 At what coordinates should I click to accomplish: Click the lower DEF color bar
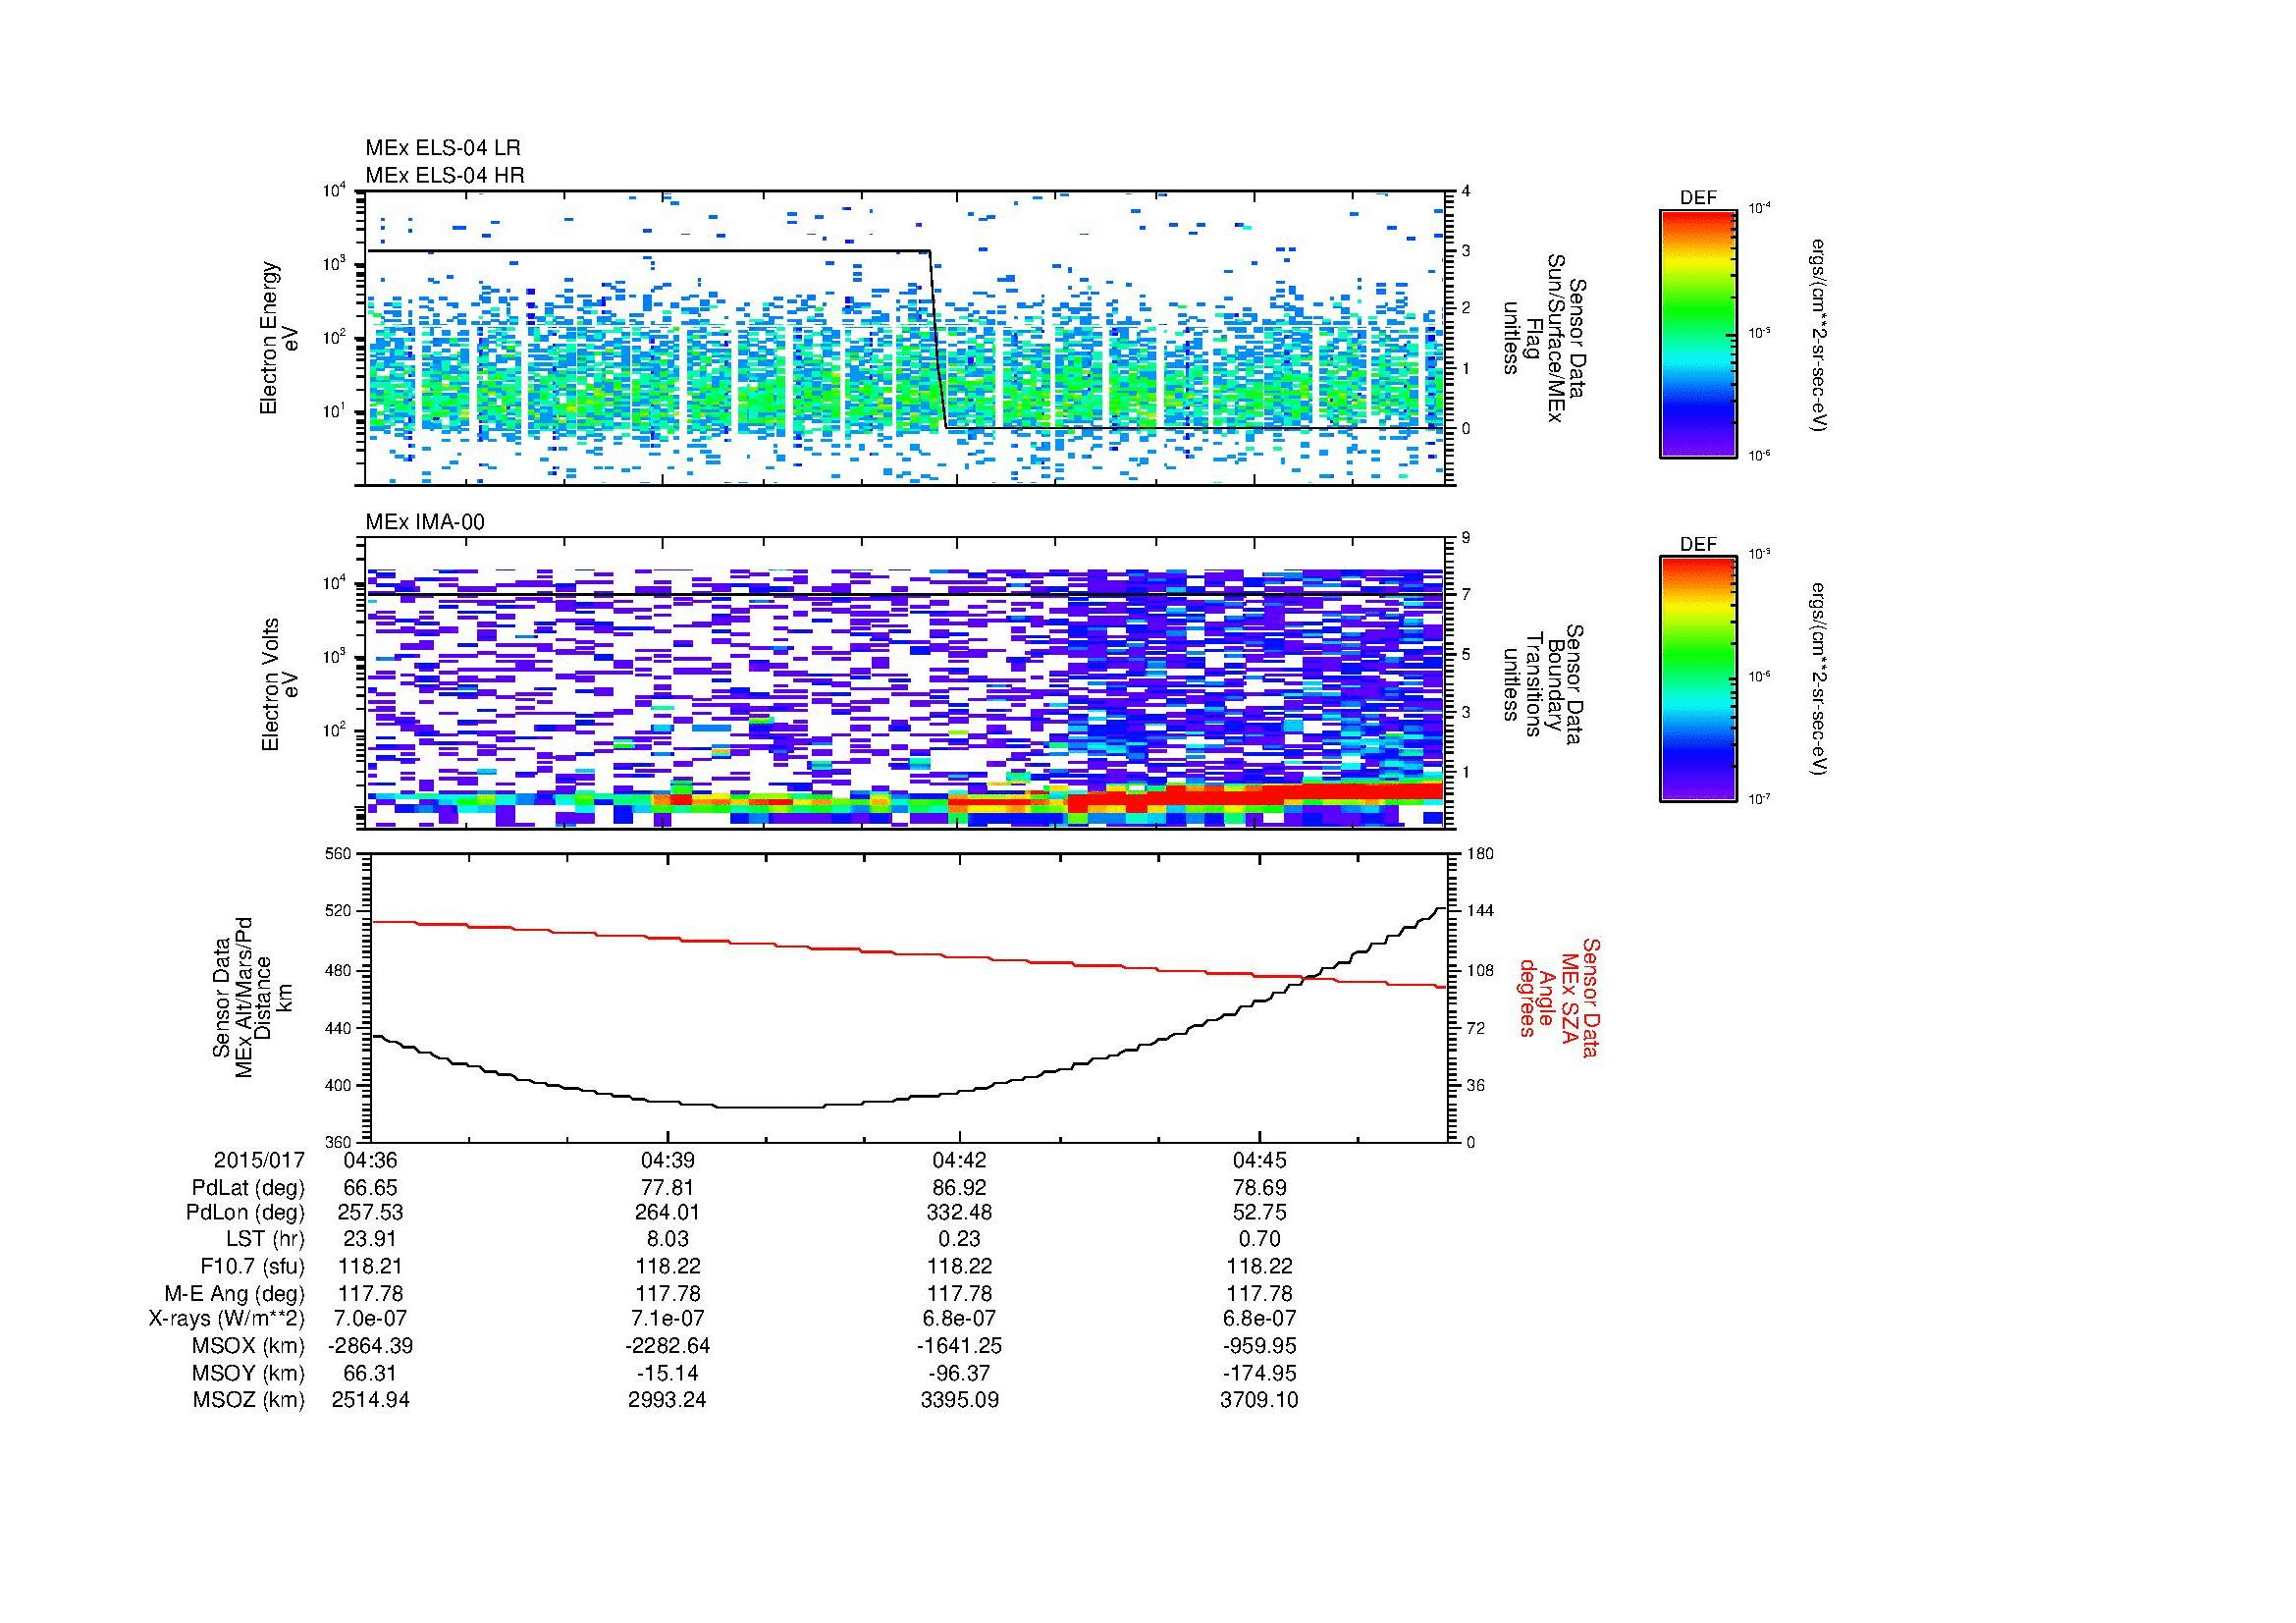coord(1698,679)
